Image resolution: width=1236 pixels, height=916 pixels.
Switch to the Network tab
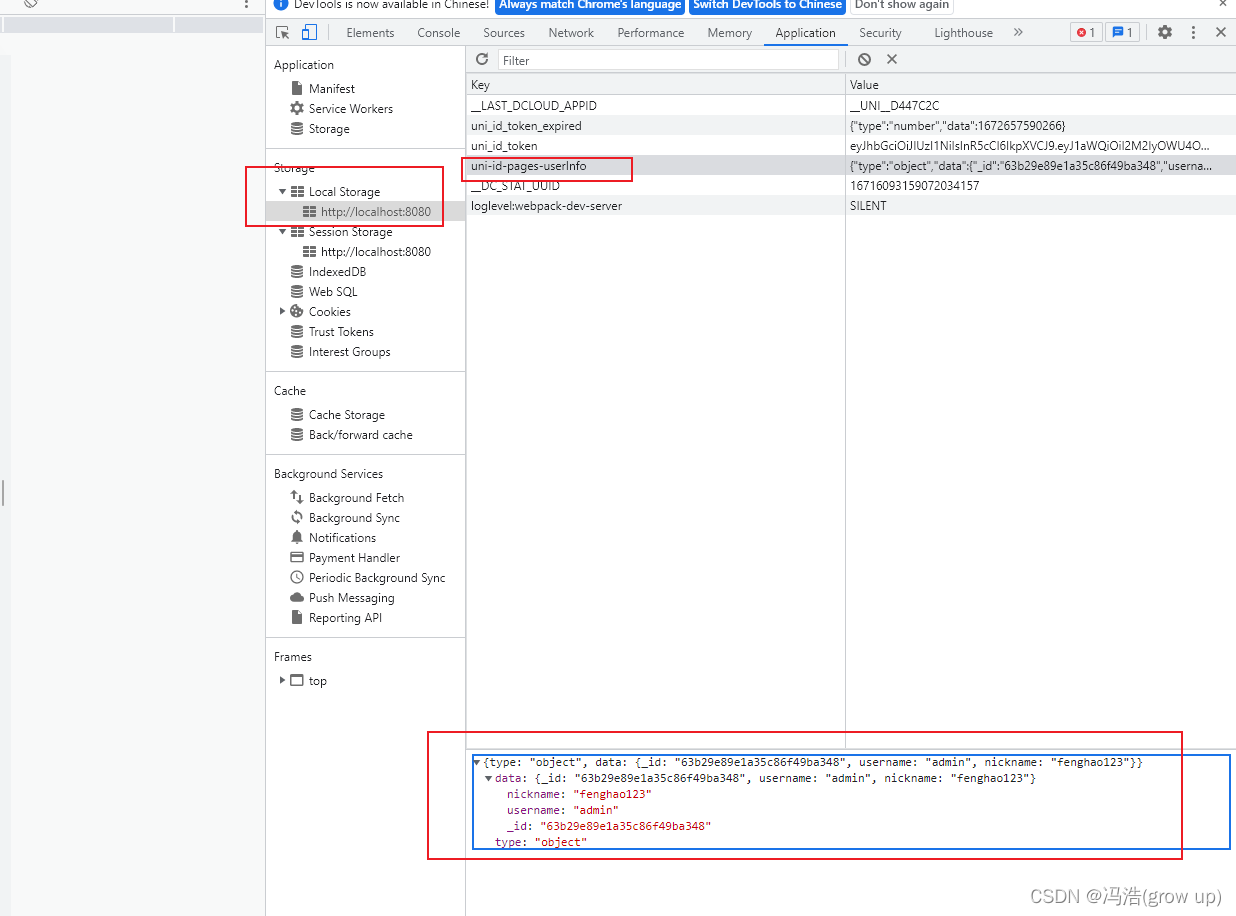coord(571,32)
